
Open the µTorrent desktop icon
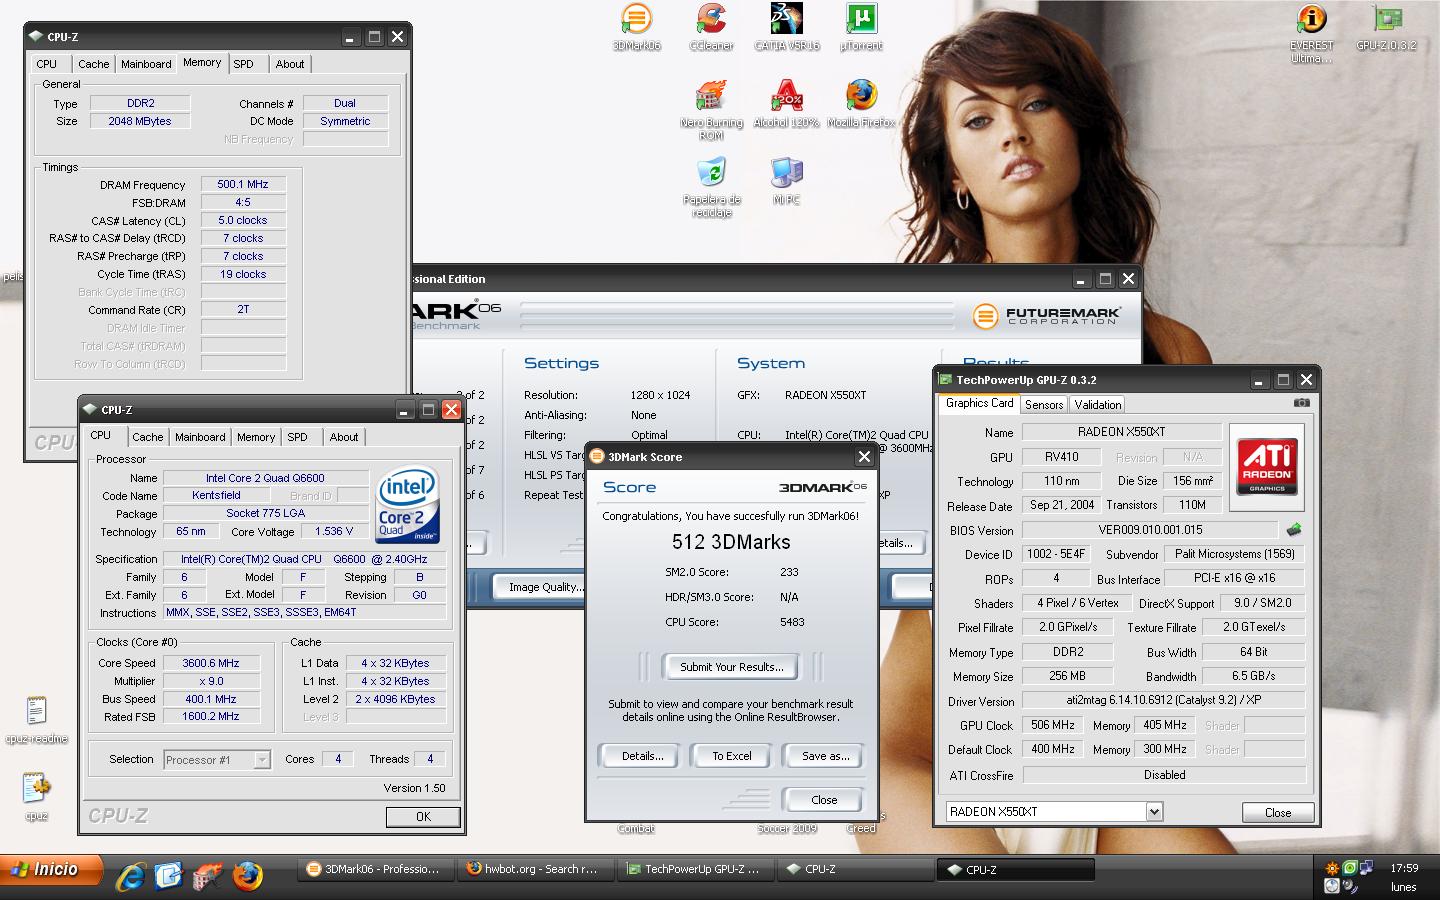[861, 27]
